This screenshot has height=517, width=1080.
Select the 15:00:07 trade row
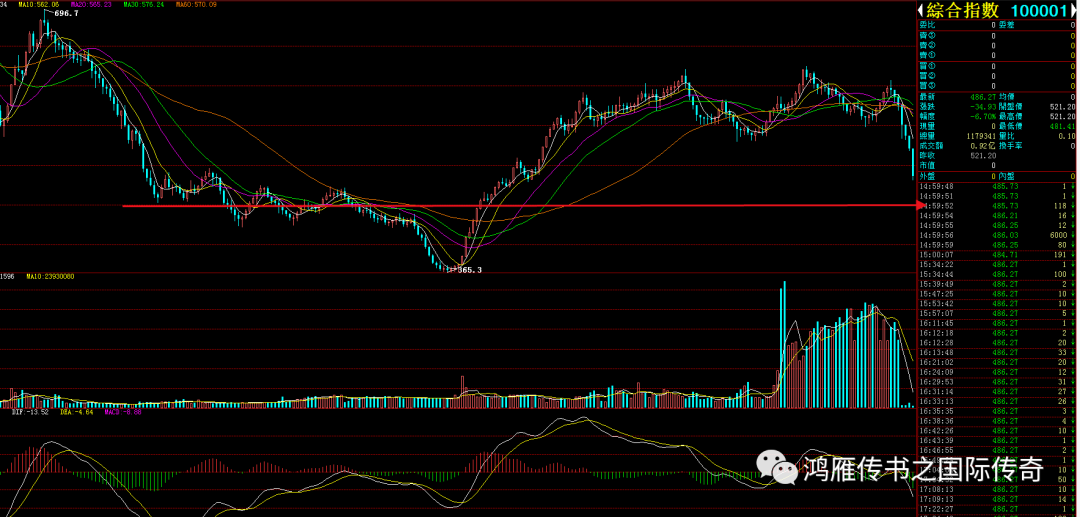(x=997, y=254)
